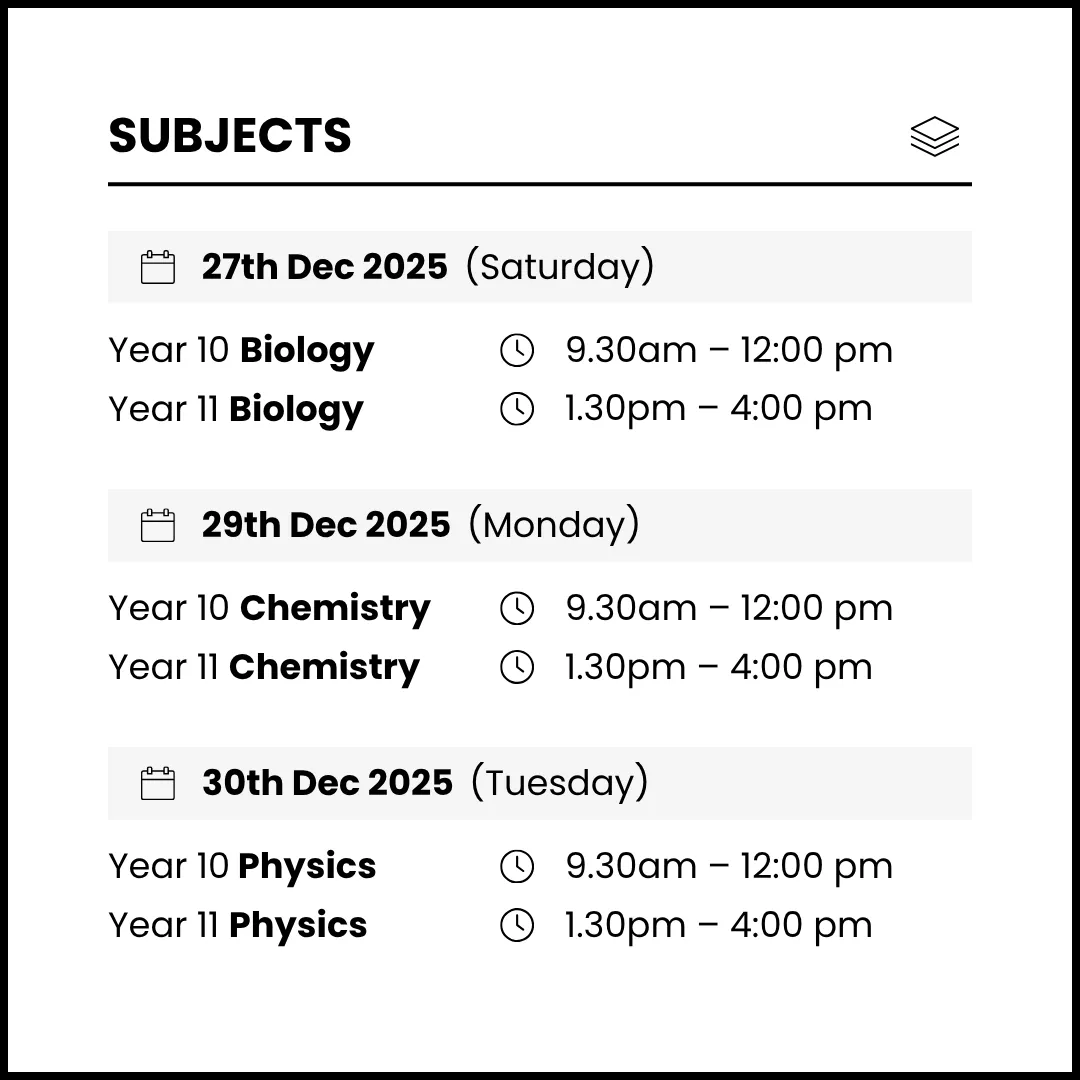Click the clock icon for Year 10 Chemistry
The image size is (1080, 1080).
click(517, 608)
